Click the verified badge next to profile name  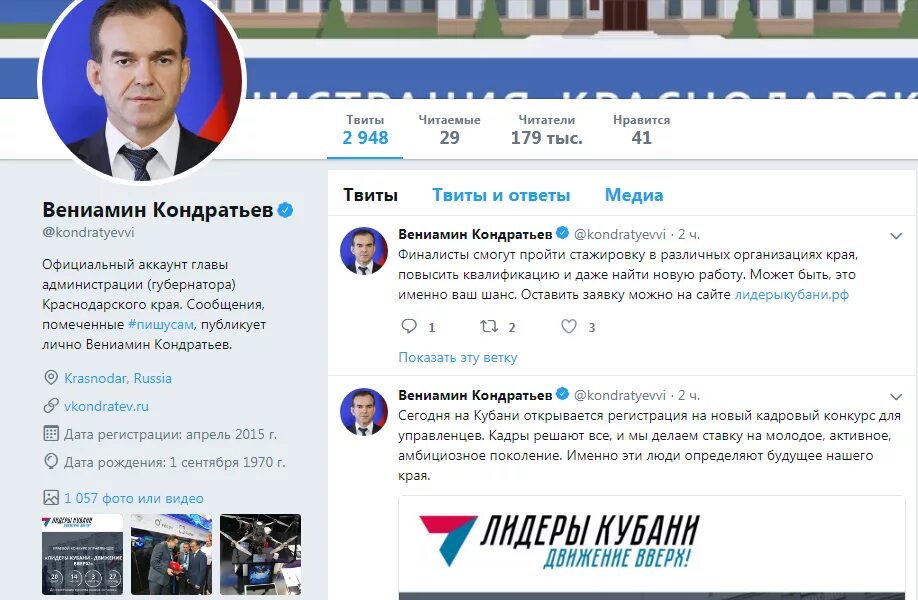point(285,210)
